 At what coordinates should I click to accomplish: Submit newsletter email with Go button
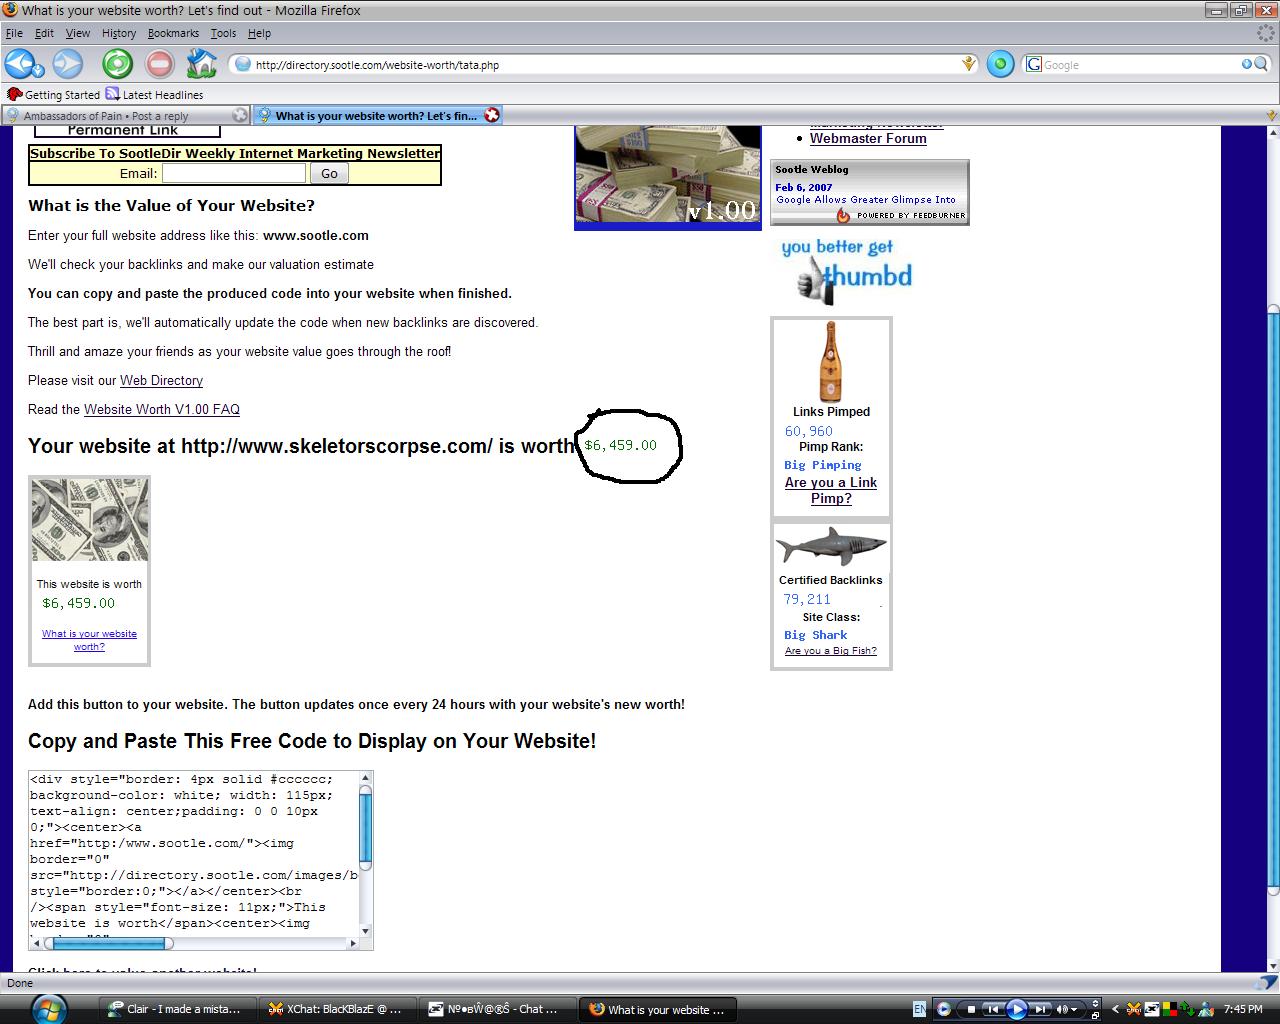click(x=329, y=173)
